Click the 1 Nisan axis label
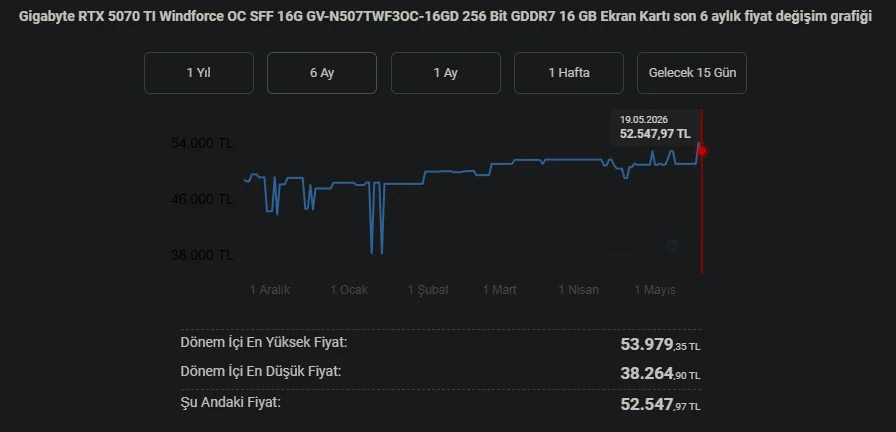 click(x=579, y=290)
